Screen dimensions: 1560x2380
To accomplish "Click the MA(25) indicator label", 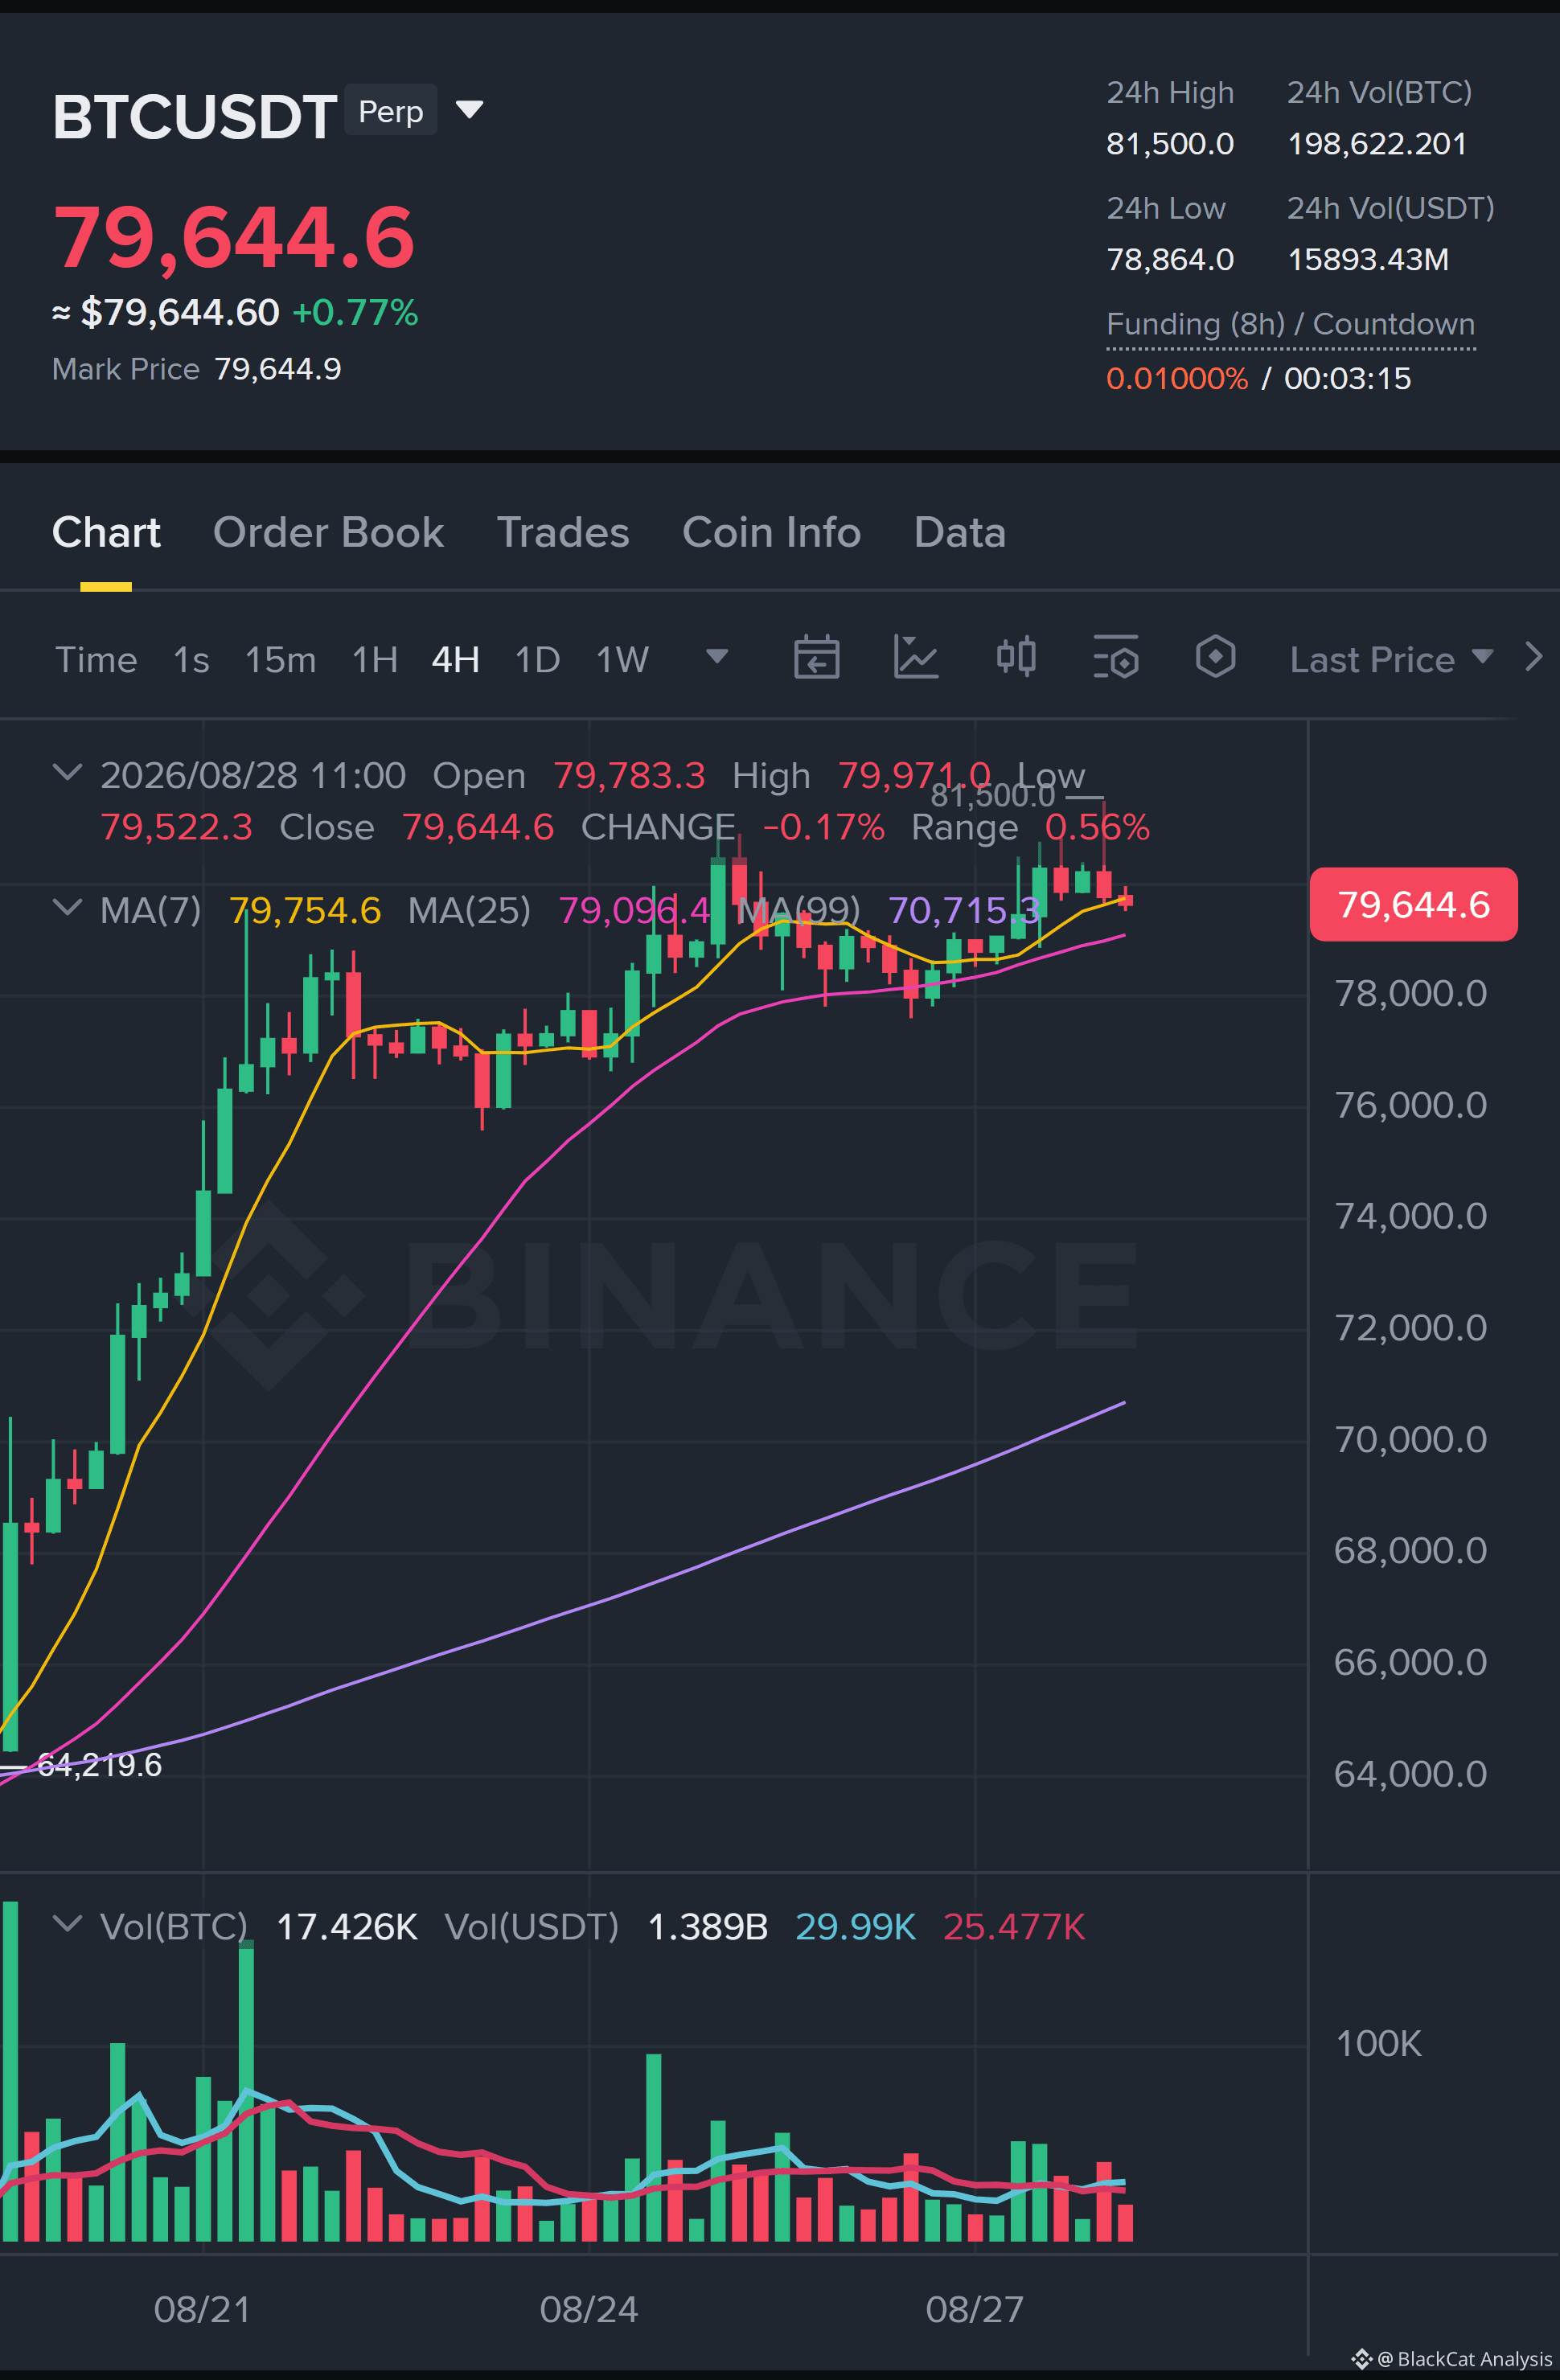I will [469, 910].
